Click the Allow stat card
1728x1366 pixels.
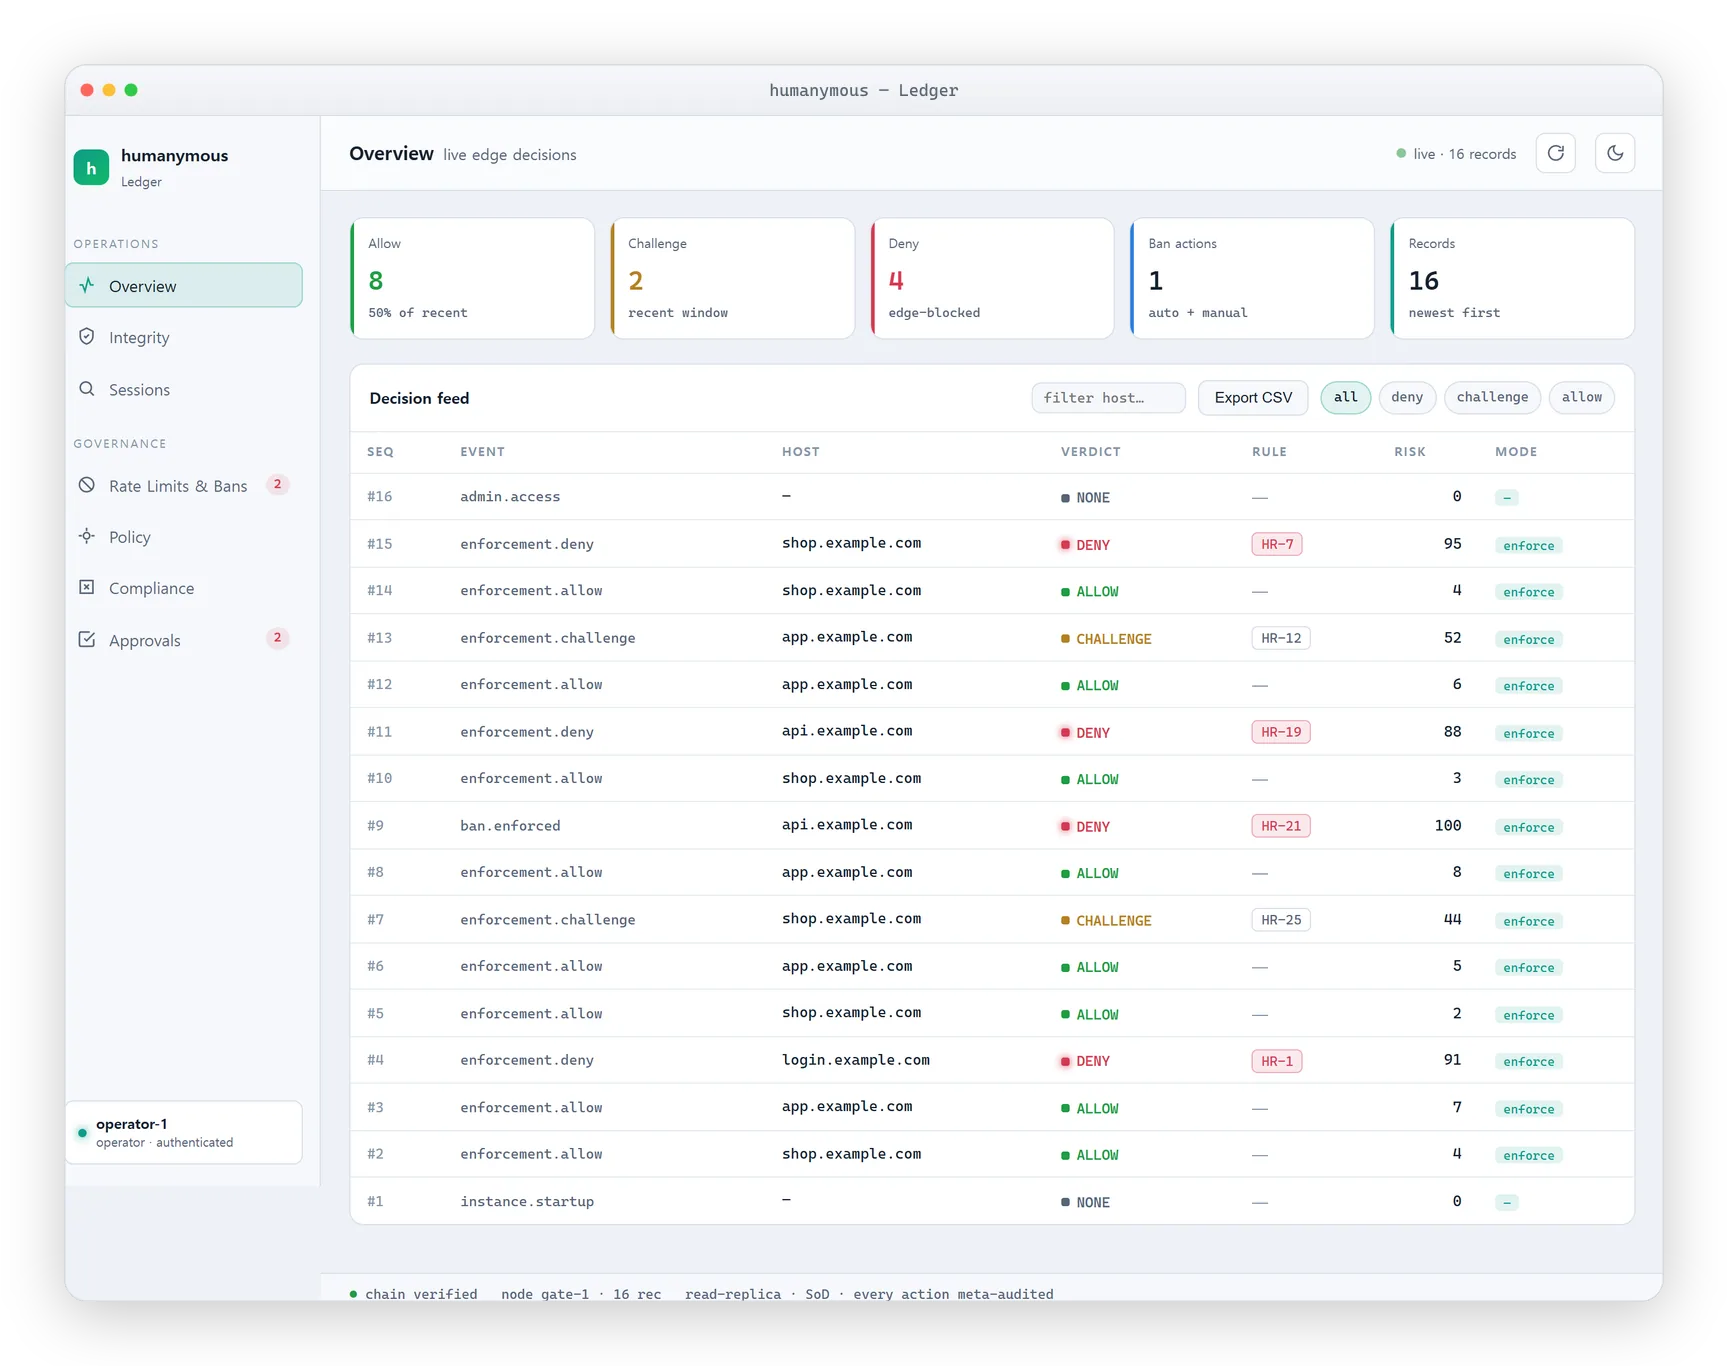(472, 279)
